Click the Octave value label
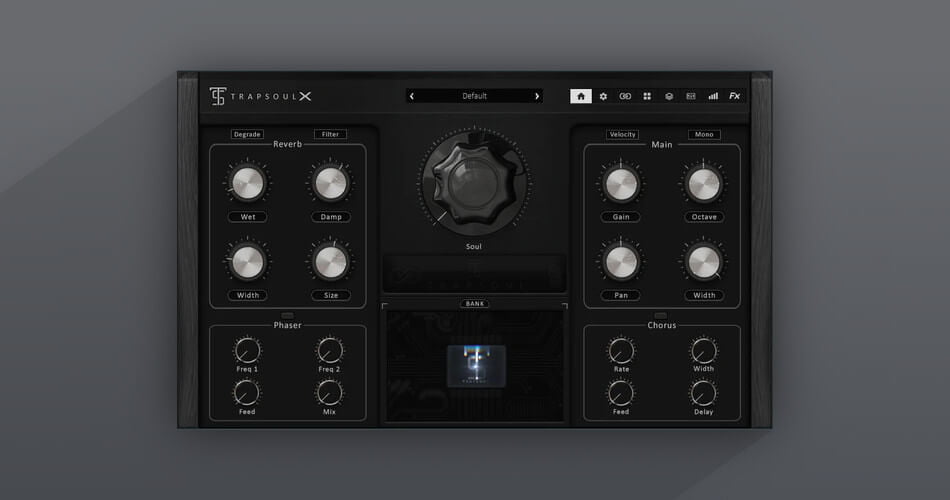The height and width of the screenshot is (500, 950). click(x=704, y=216)
